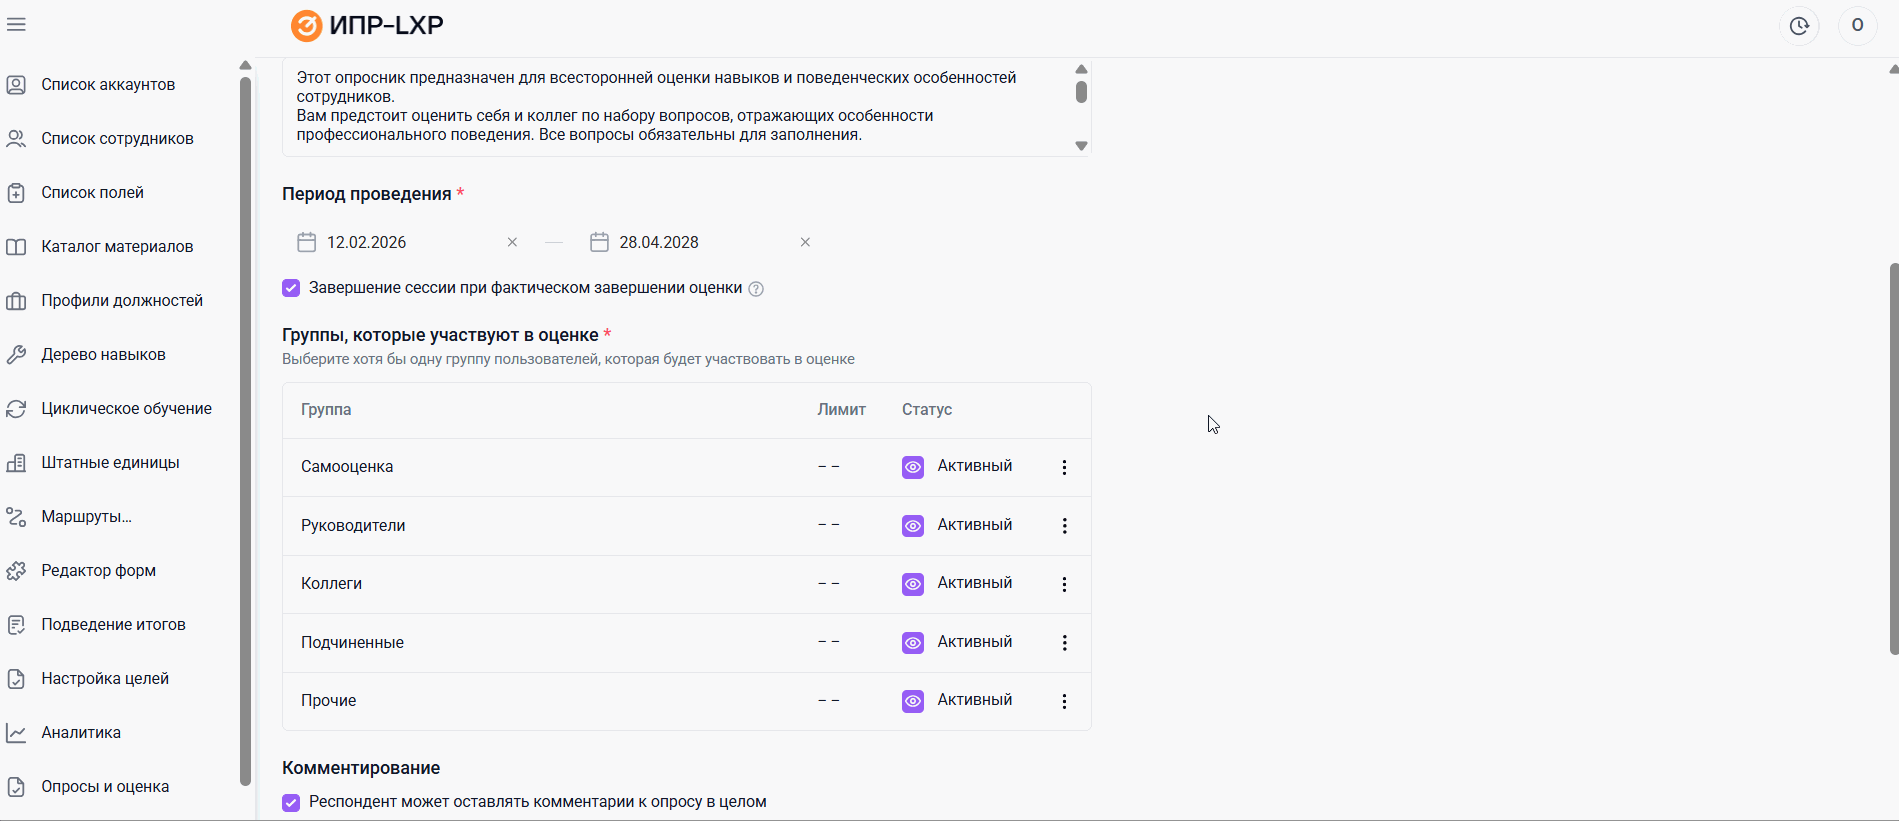This screenshot has width=1899, height=821.
Task: Click the history clock icon in the header
Action: pyautogui.click(x=1799, y=26)
